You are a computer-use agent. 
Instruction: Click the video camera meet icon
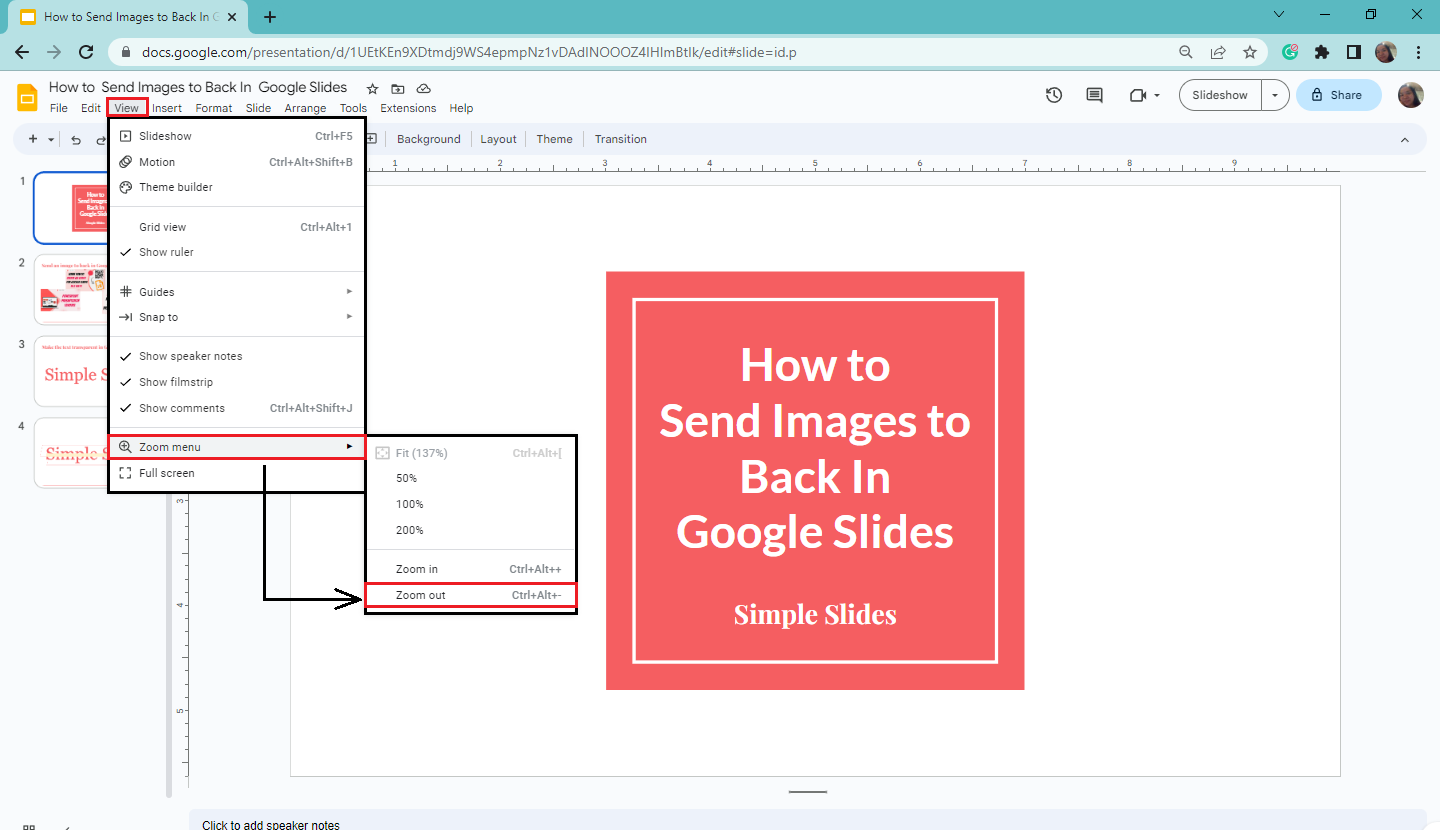tap(1137, 95)
